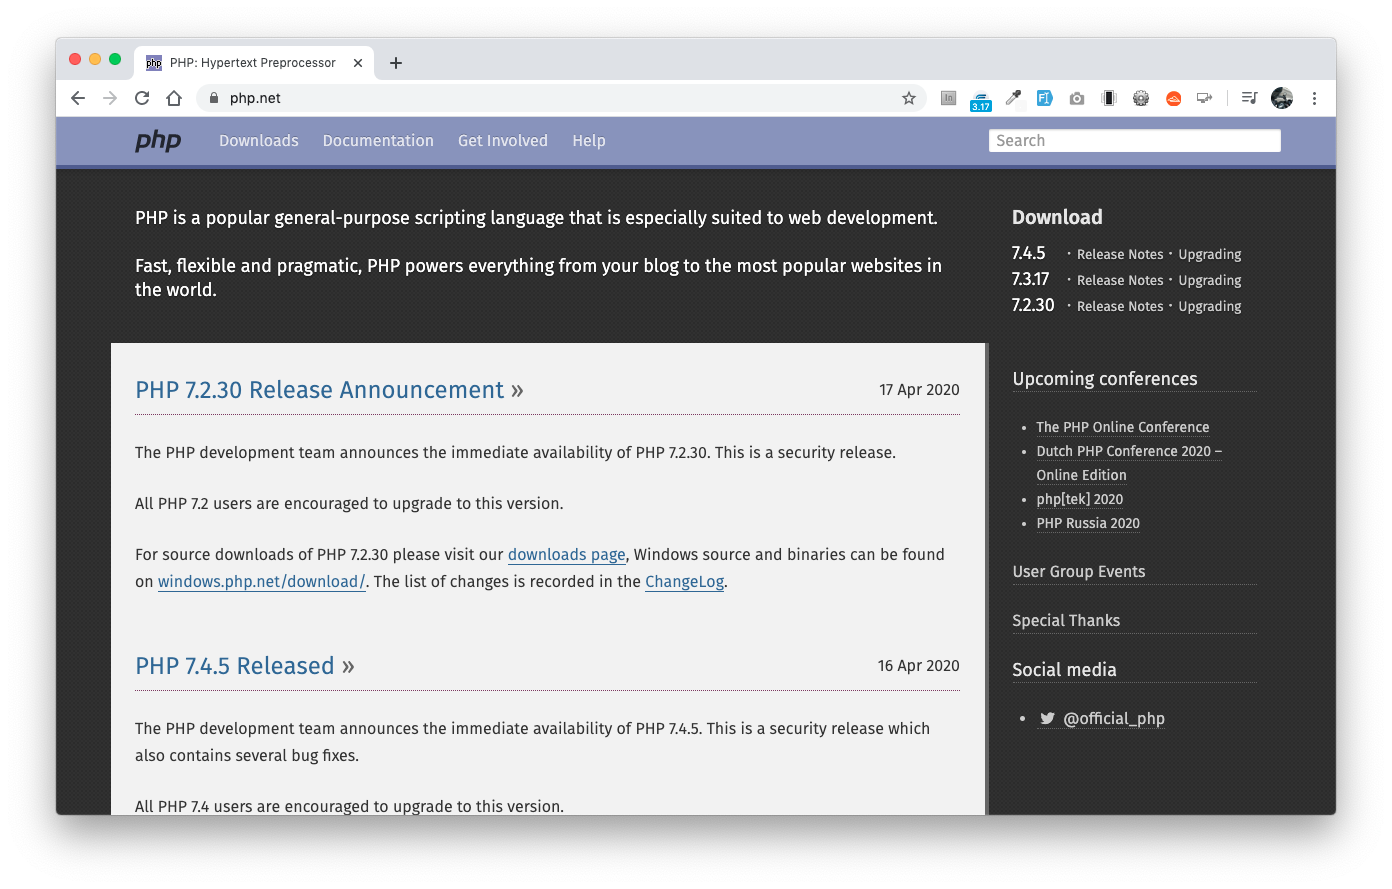
Task: Open the gray 'In' extension icon
Action: click(948, 98)
